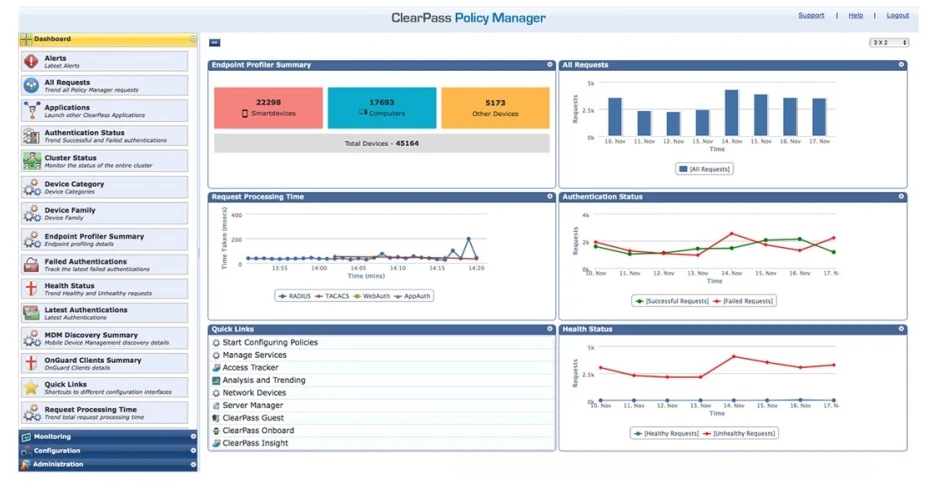Click the Logout link

click(x=898, y=15)
